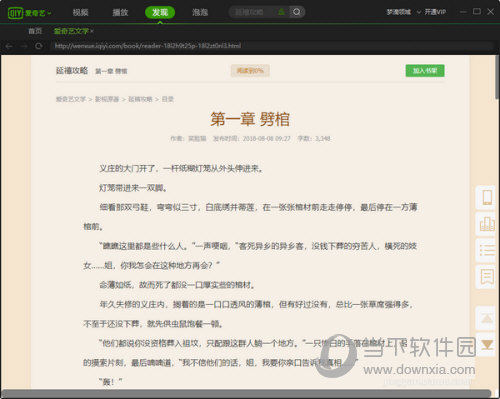500x399 pixels.
Task: Click the paragraph 灯笼带进来一双脚
Action: click(x=133, y=188)
